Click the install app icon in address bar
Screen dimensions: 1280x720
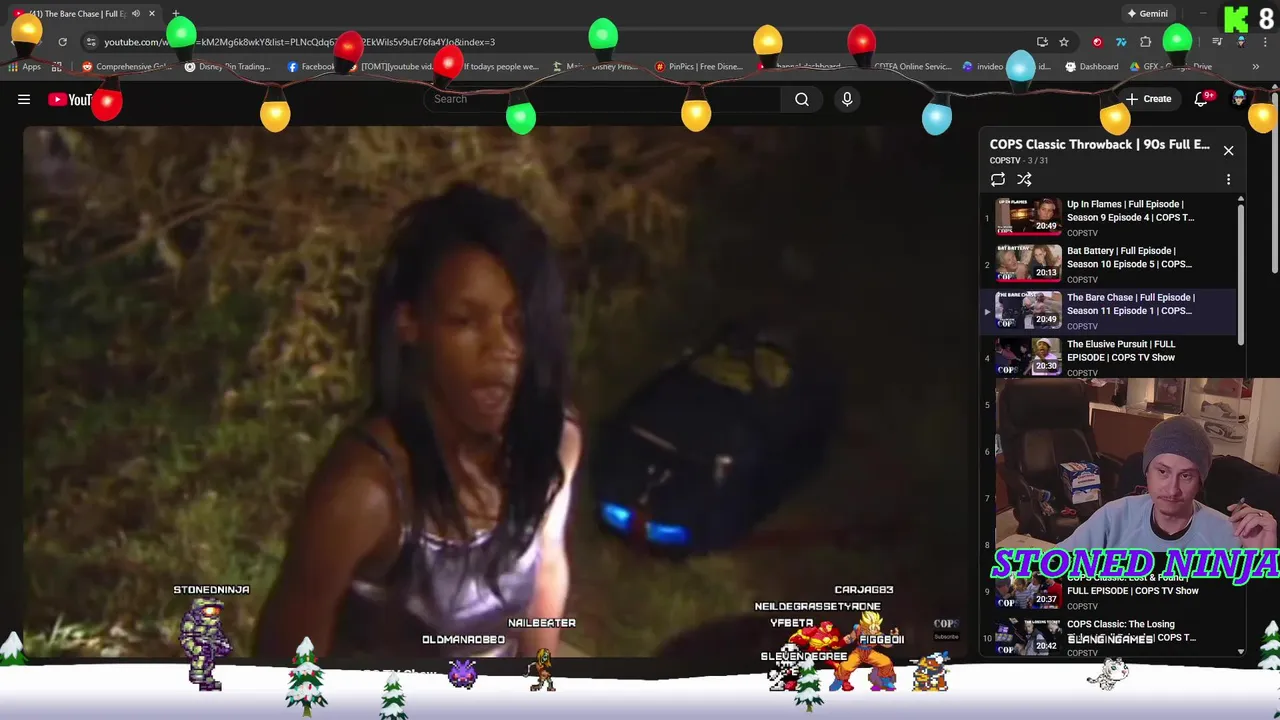(1042, 42)
